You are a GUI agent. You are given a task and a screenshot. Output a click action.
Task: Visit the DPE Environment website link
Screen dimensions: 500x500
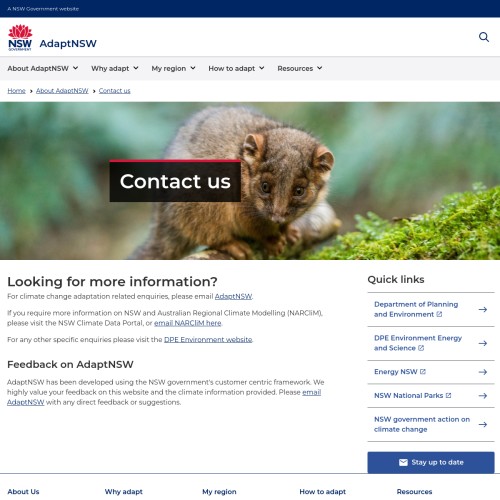click(208, 340)
